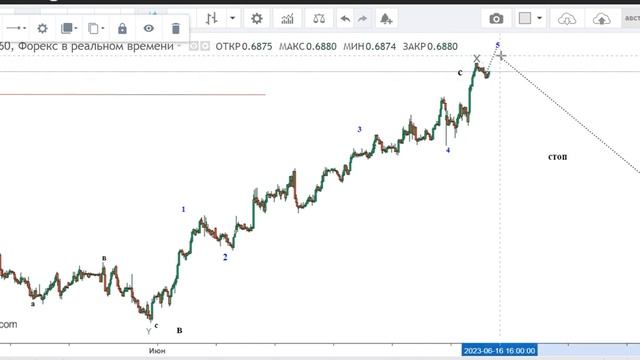Select the 'c' label beside the bottom low

(x=156, y=325)
